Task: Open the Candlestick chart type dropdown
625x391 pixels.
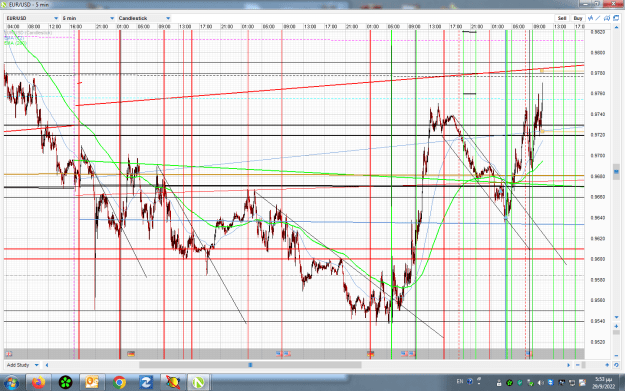Action: (144, 18)
